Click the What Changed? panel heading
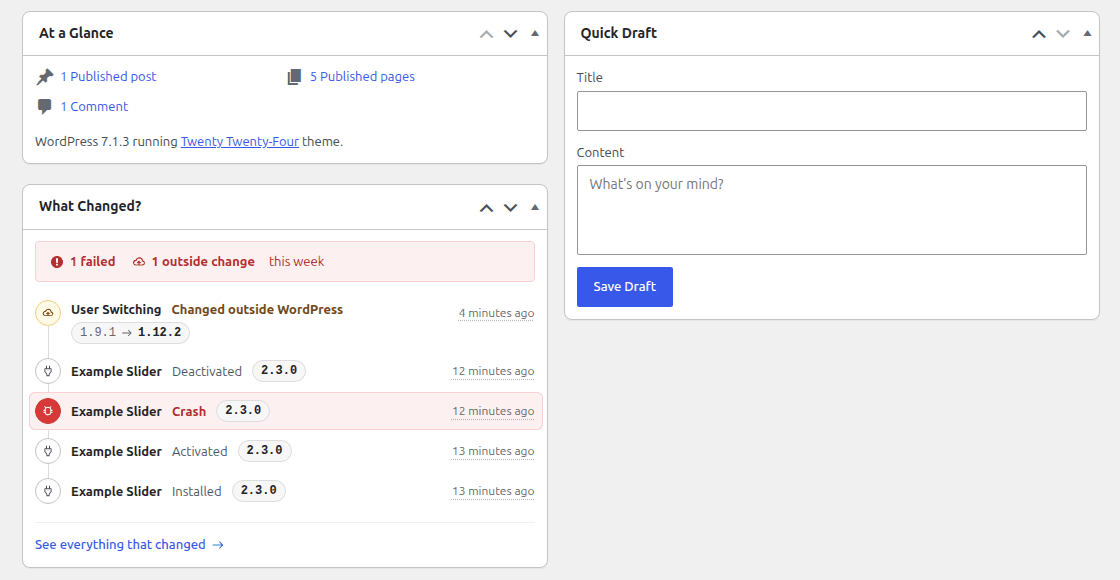 pyautogui.click(x=90, y=206)
